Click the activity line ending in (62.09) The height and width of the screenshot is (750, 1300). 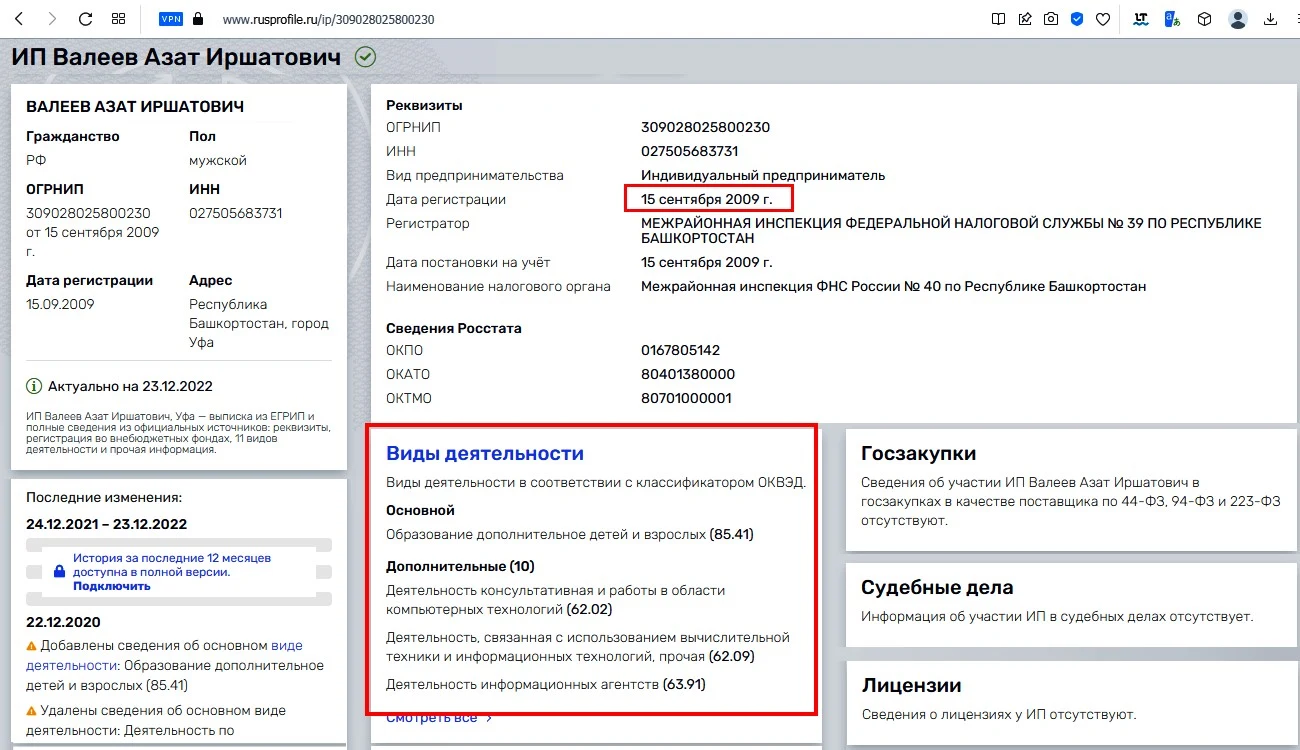pyautogui.click(x=588, y=647)
